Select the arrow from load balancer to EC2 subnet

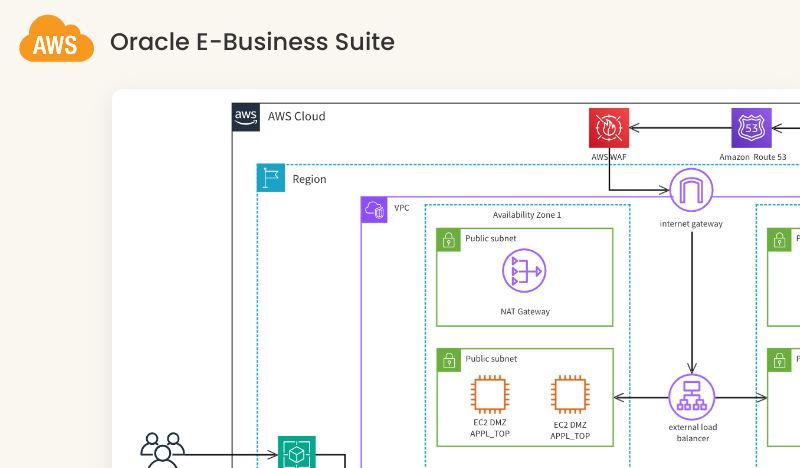pos(641,398)
